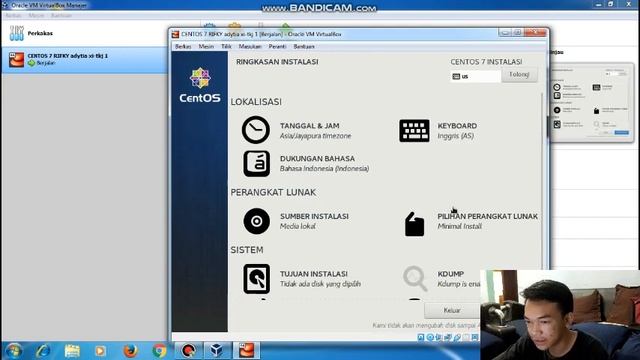The height and width of the screenshot is (360, 640).
Task: Select CENTOS 7 RIFKY VM icon in list
Action: click(x=16, y=60)
